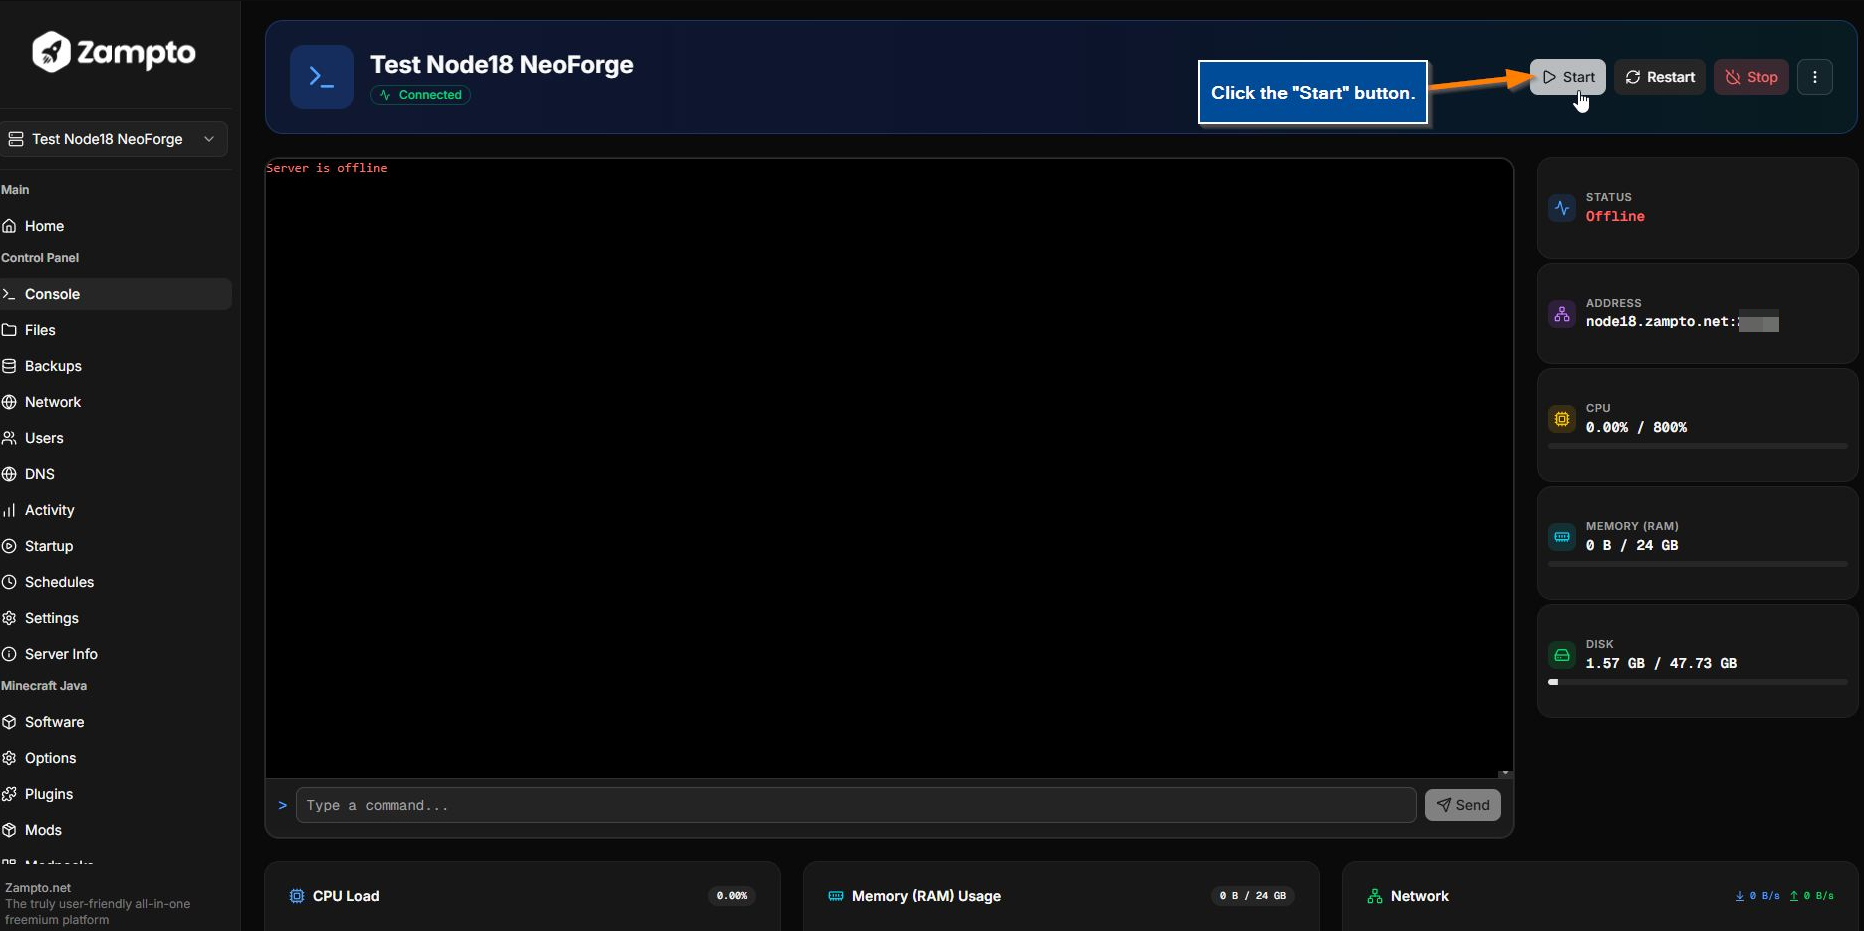The image size is (1864, 931).
Task: Click the console scroll-to-bottom arrow
Action: point(1504,773)
